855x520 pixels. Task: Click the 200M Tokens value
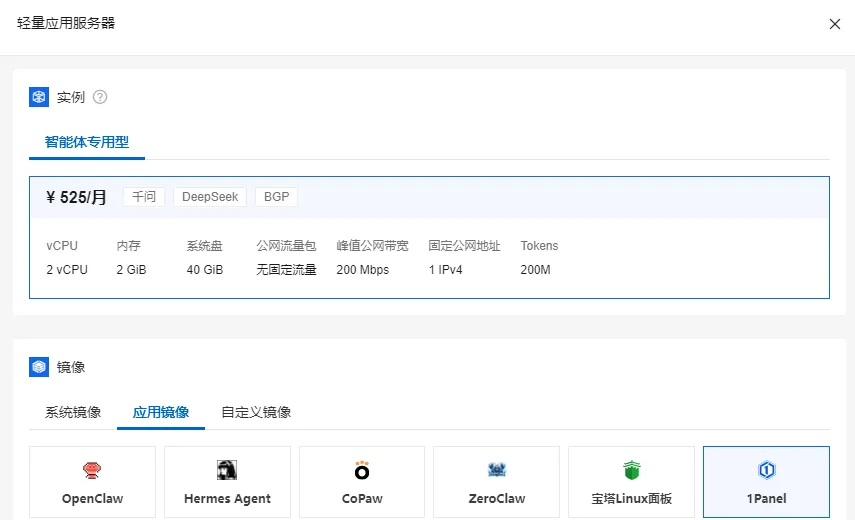[x=535, y=270]
